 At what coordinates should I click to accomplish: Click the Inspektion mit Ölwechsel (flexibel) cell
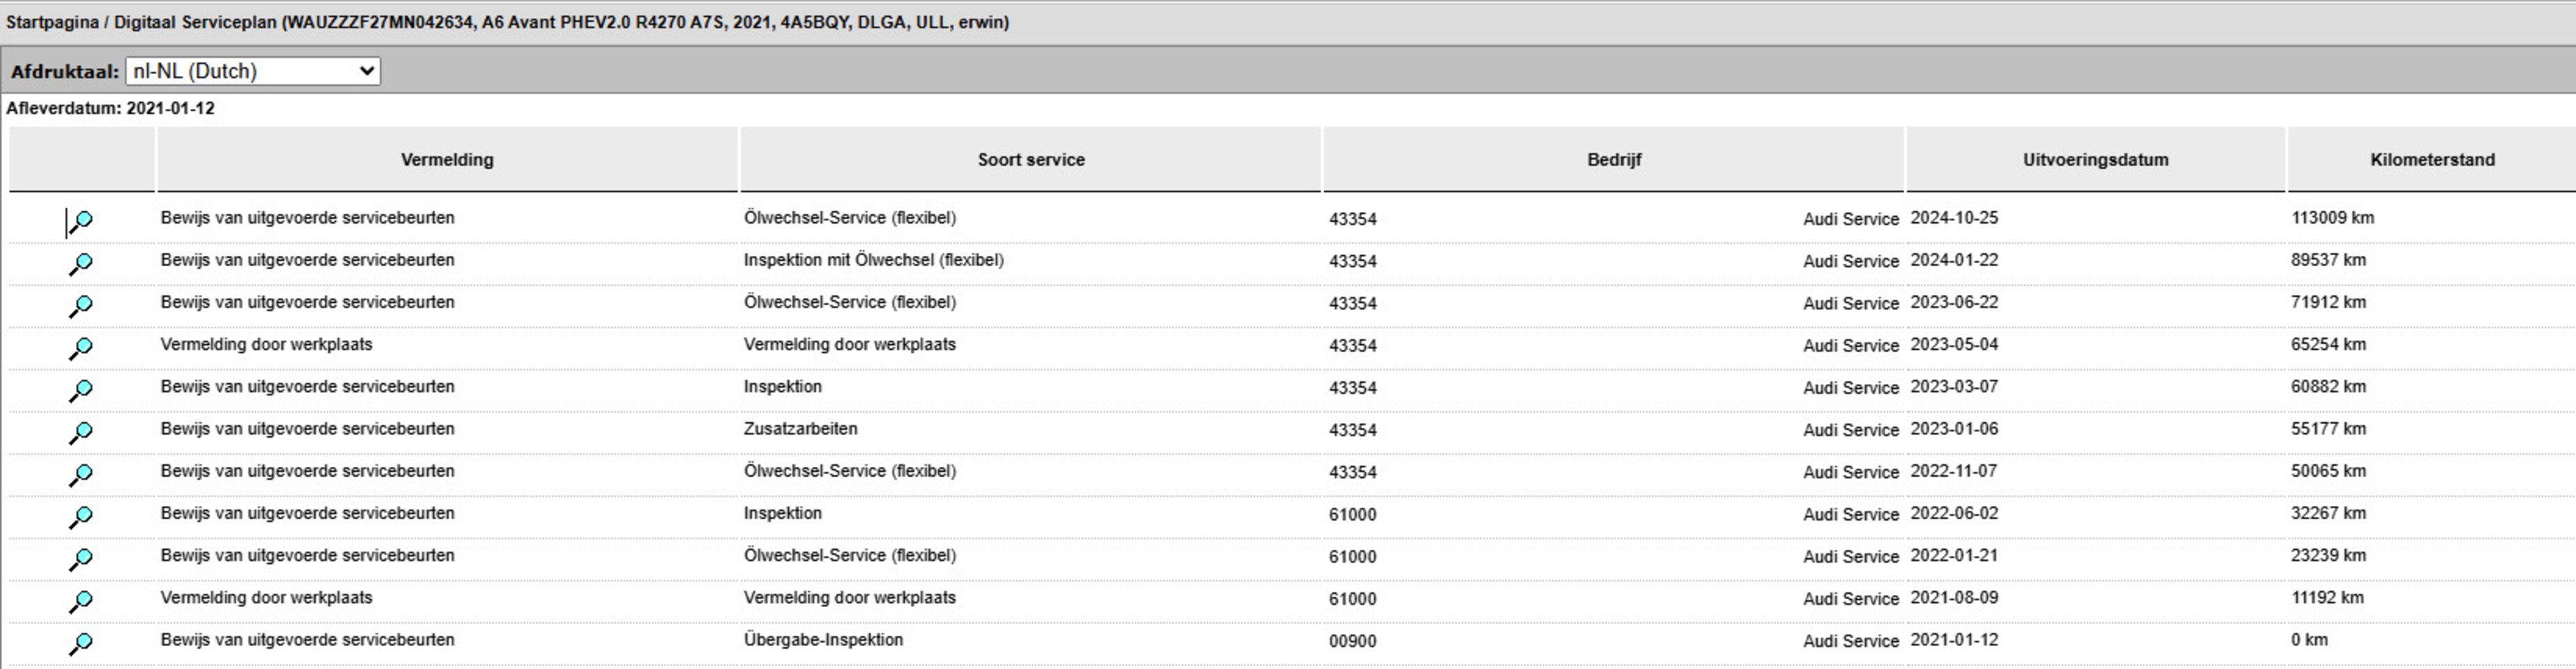coord(873,260)
